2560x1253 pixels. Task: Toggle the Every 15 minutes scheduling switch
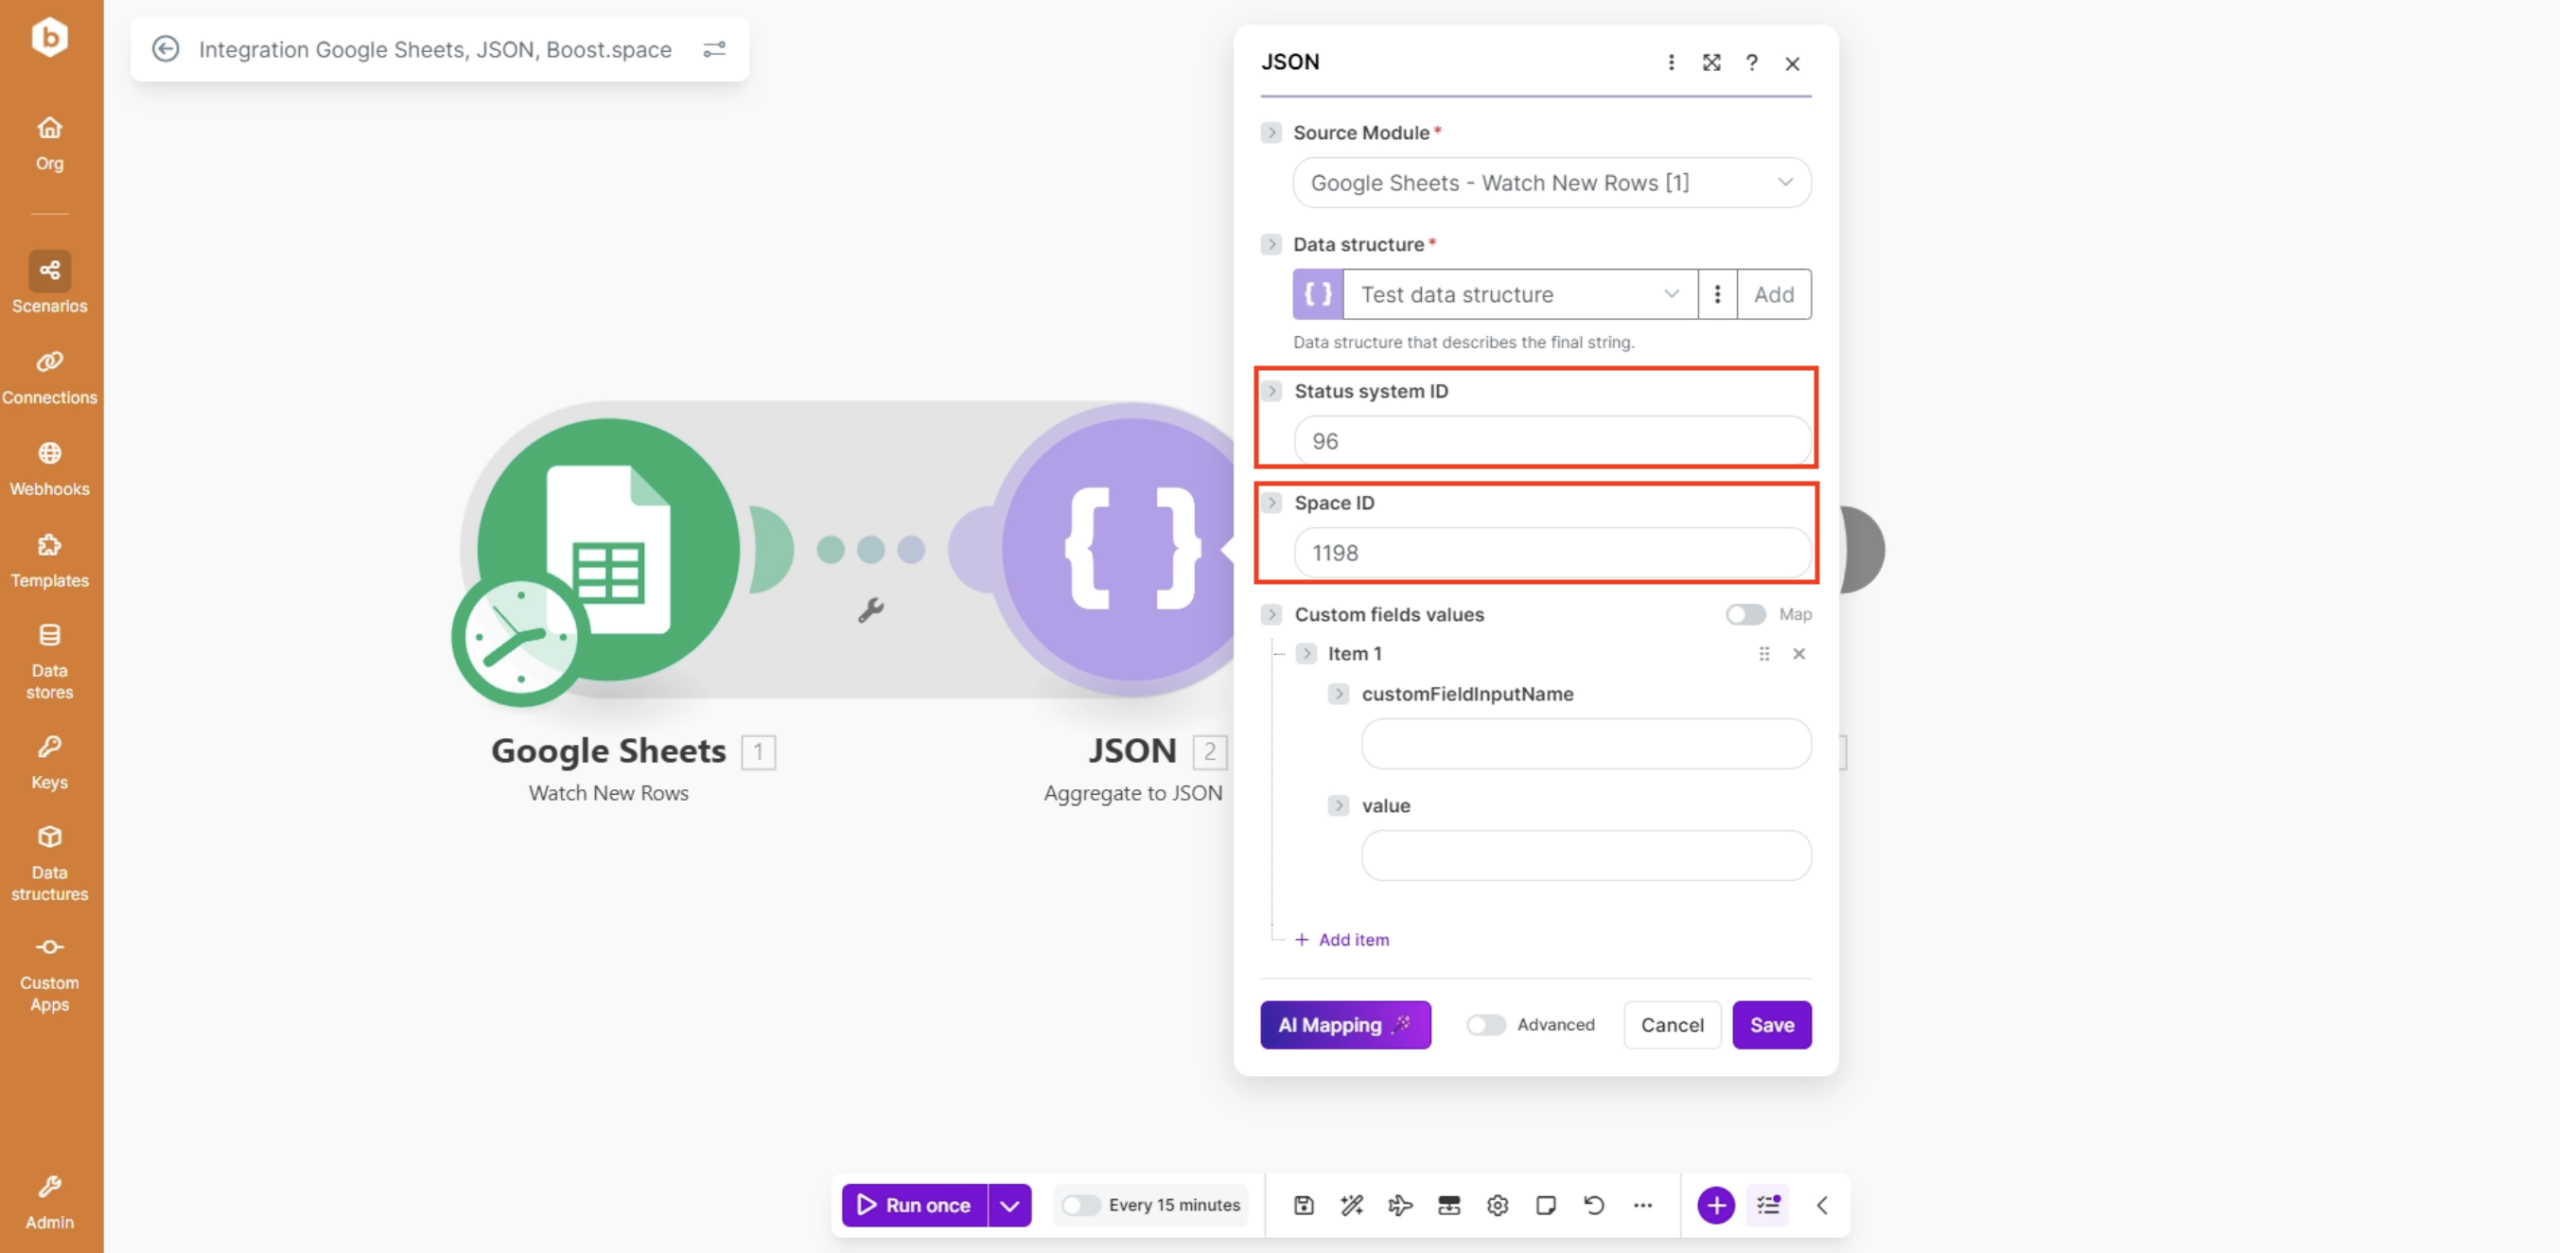(1081, 1205)
